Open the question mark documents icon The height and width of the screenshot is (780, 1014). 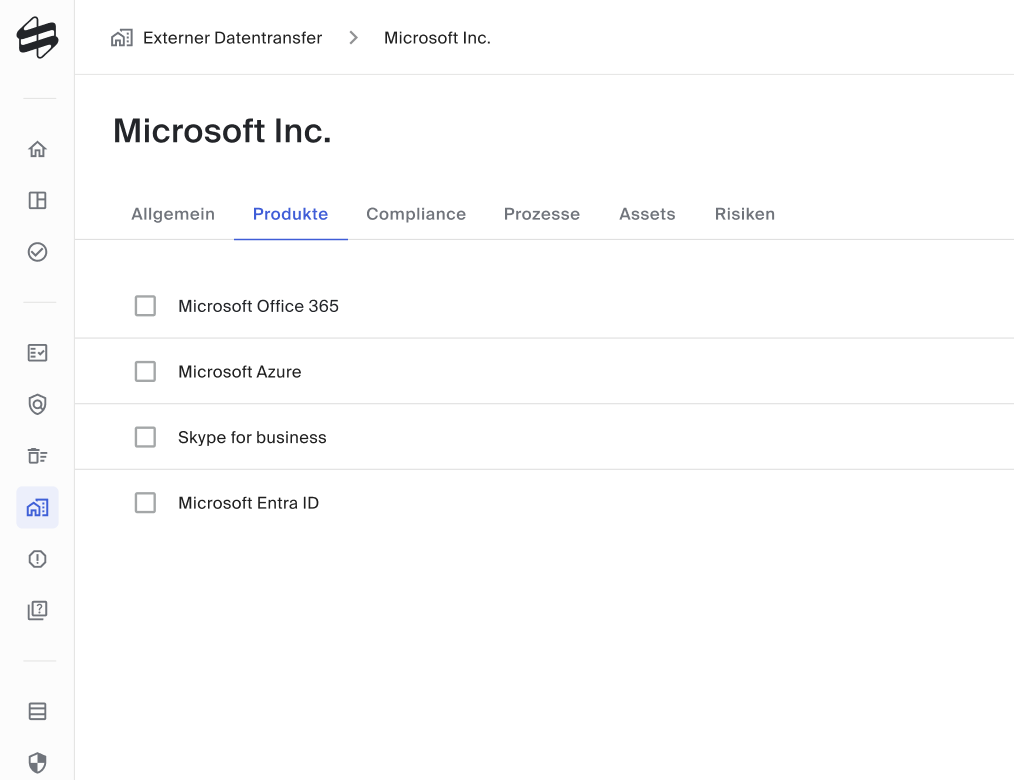[38, 611]
